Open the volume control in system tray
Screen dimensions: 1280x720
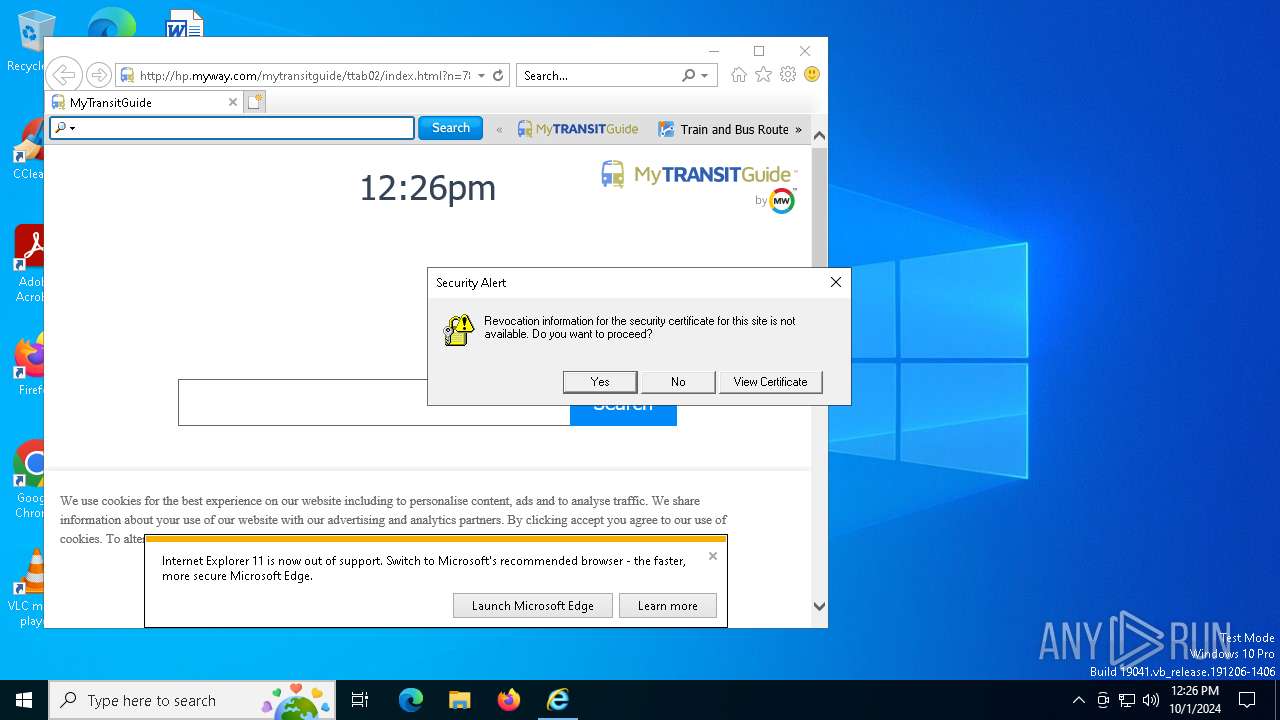point(1151,700)
